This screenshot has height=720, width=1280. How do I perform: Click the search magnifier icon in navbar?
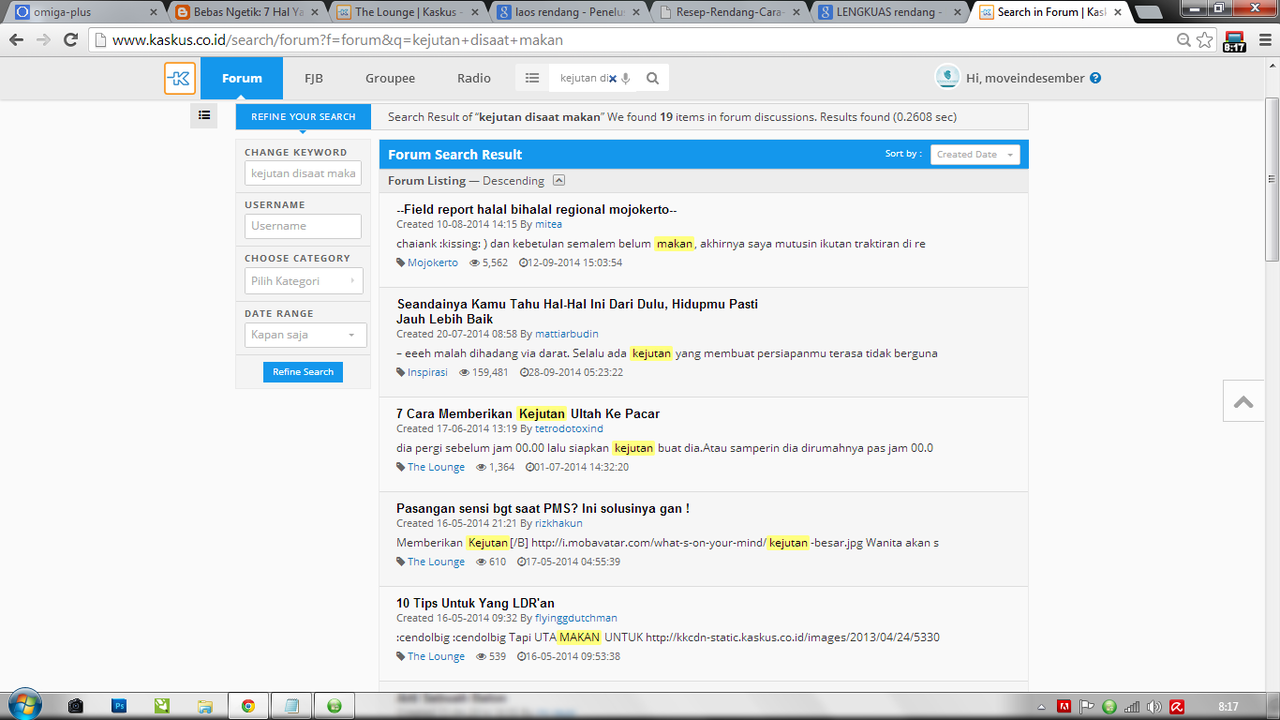pyautogui.click(x=652, y=78)
